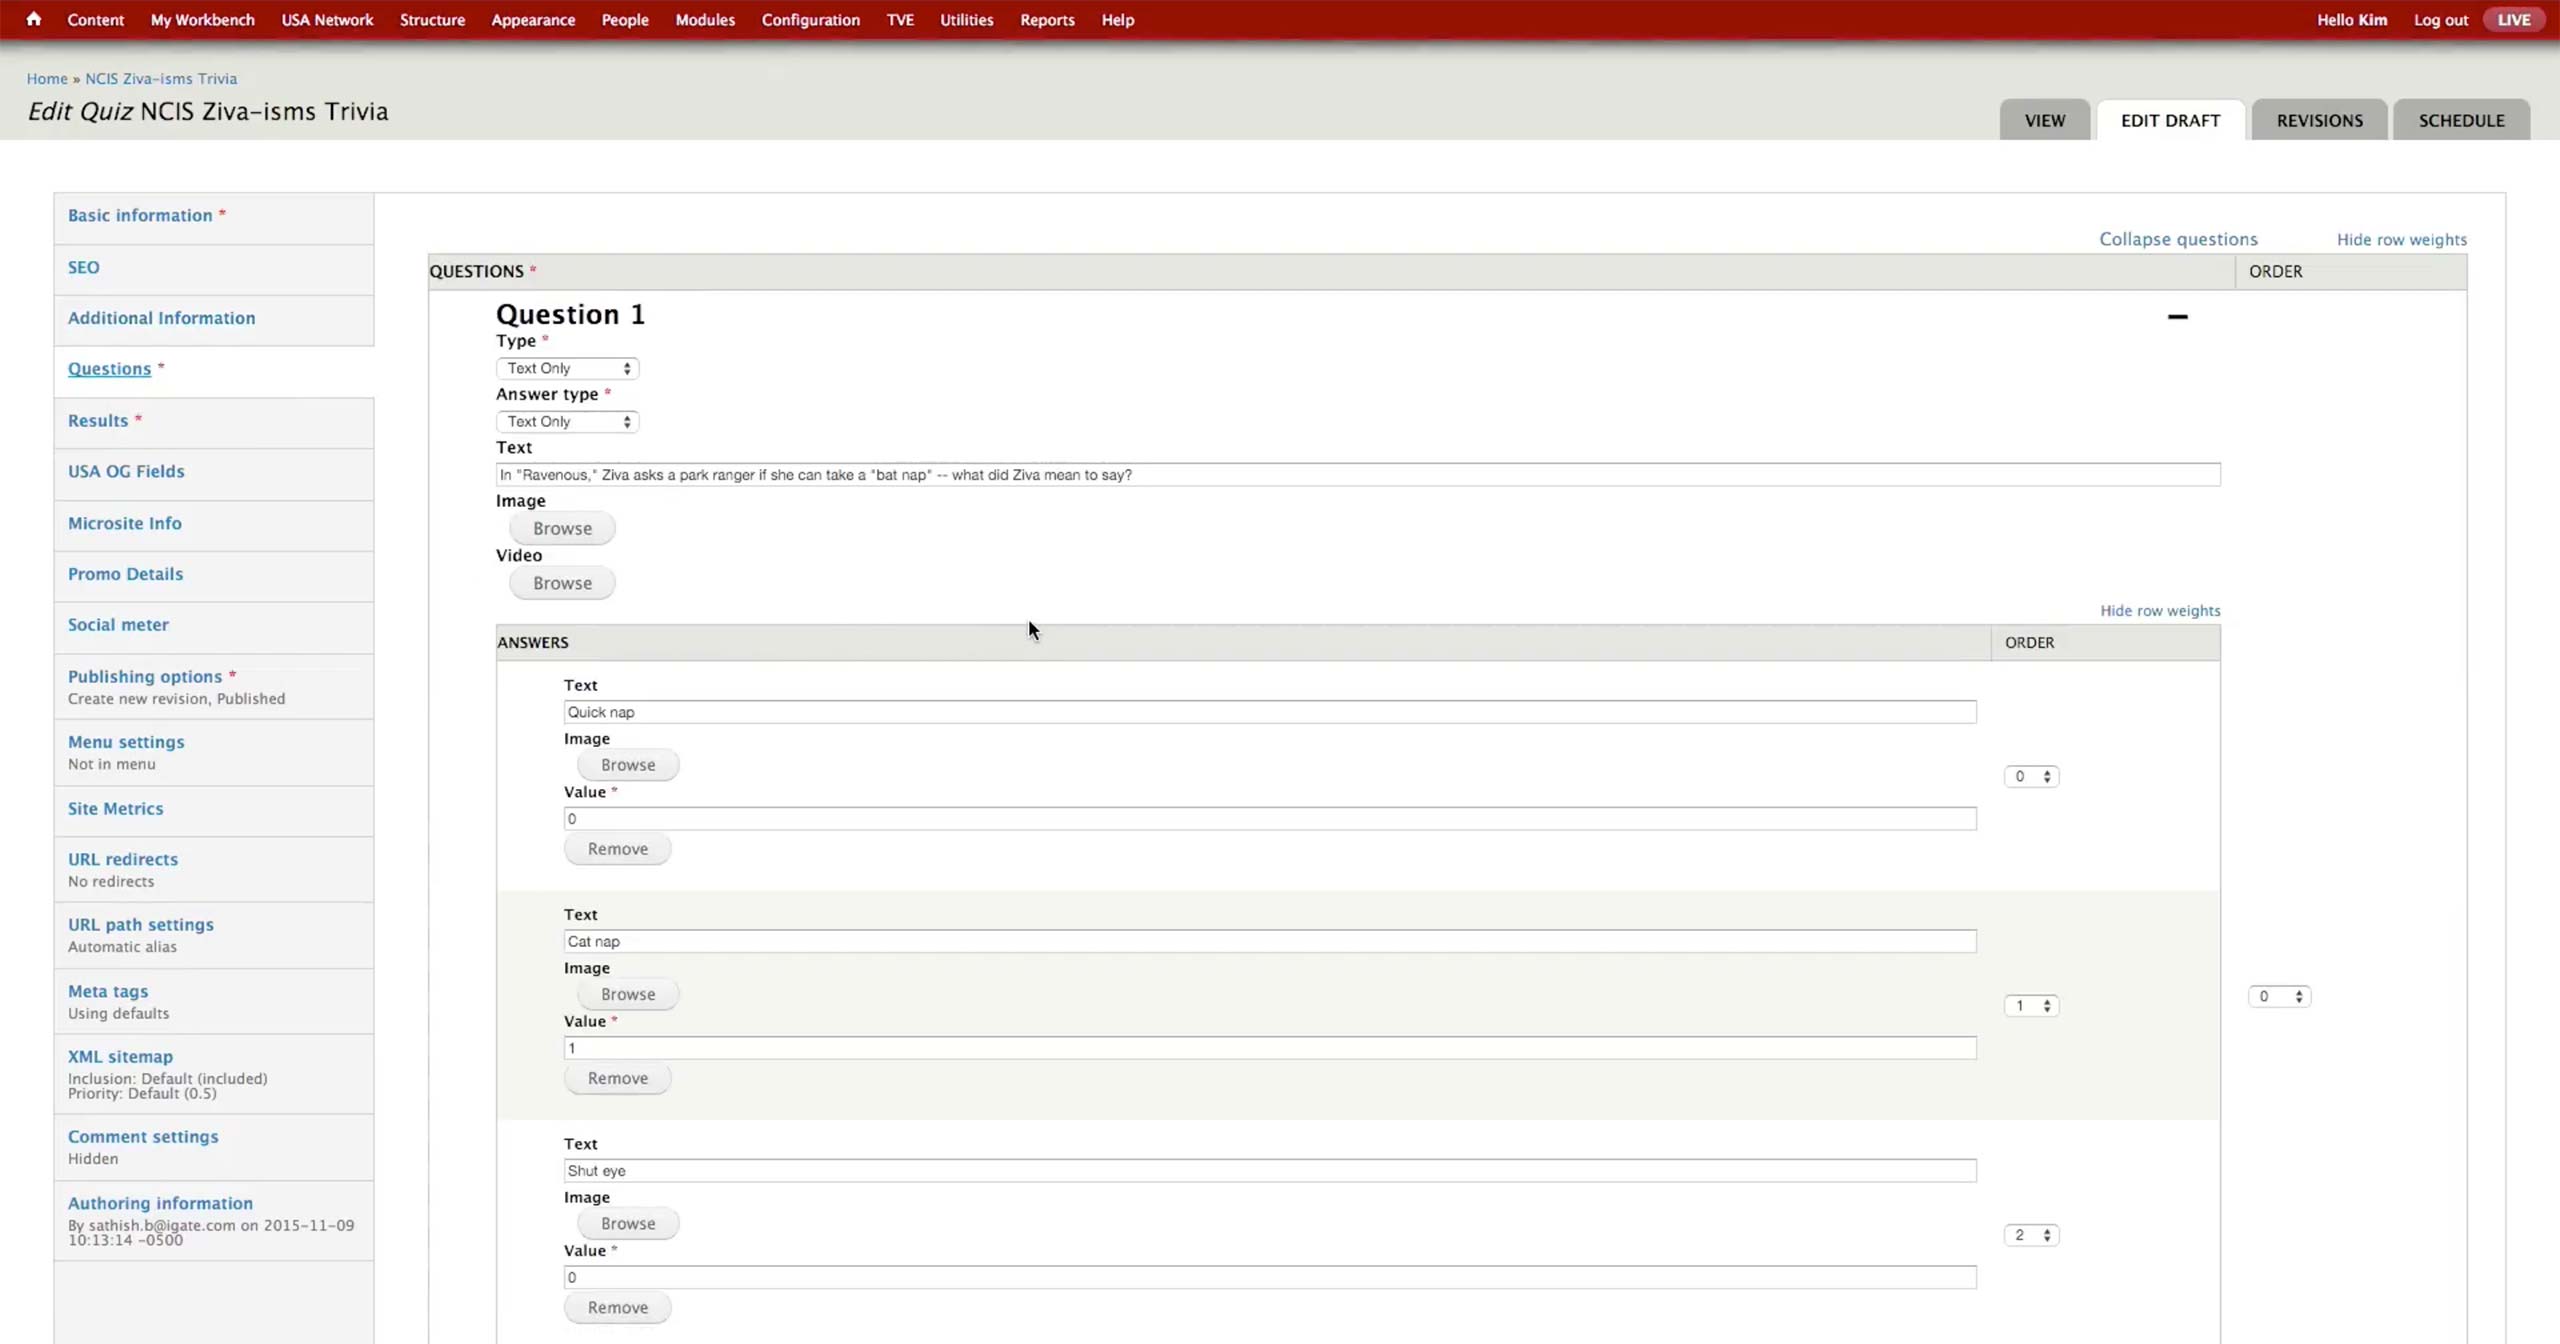
Task: Click Browse under question Video
Action: 562,583
